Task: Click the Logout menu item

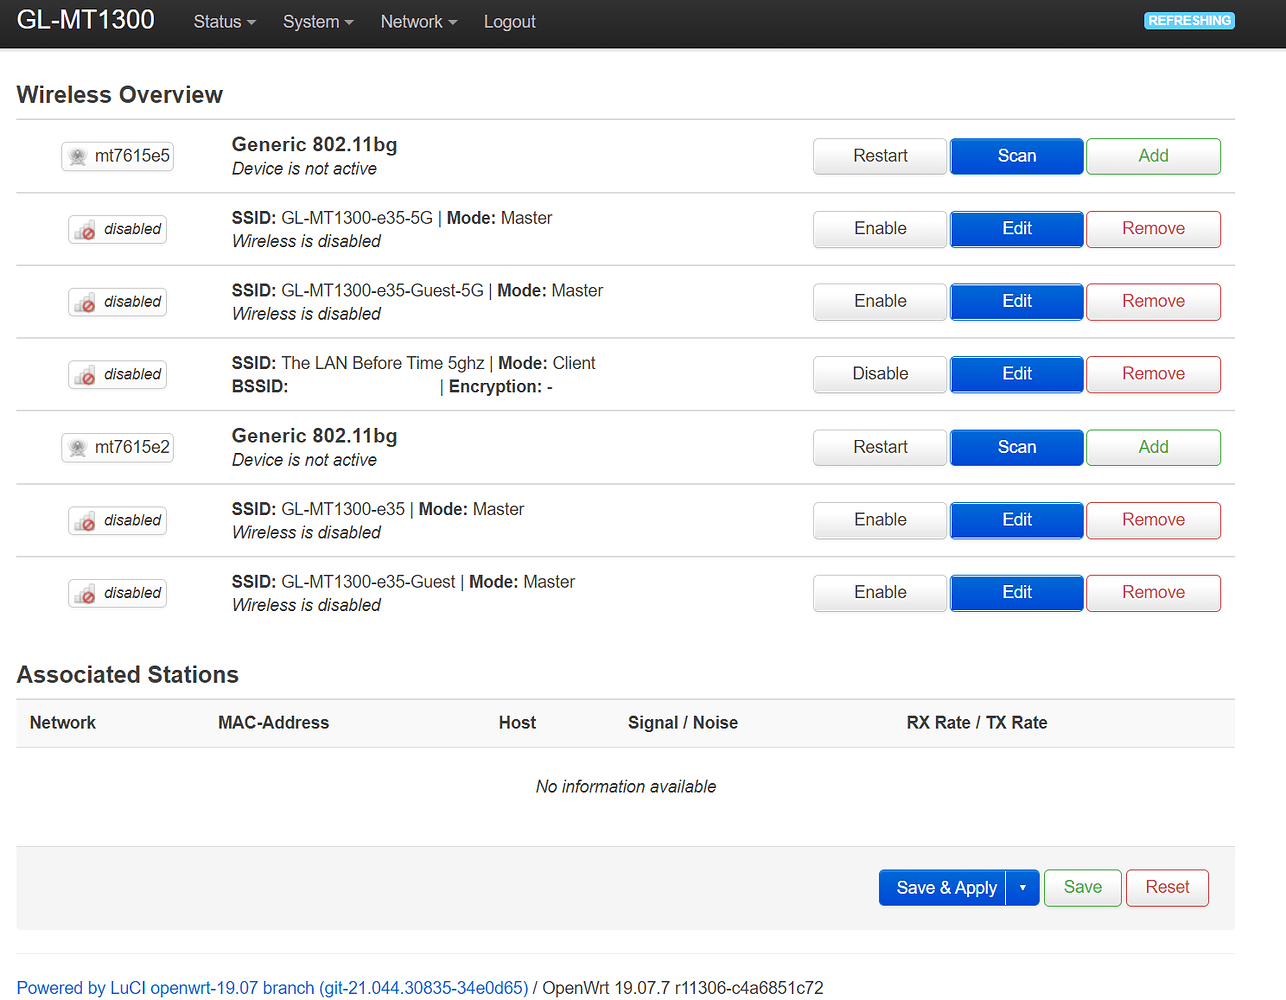Action: [x=509, y=21]
